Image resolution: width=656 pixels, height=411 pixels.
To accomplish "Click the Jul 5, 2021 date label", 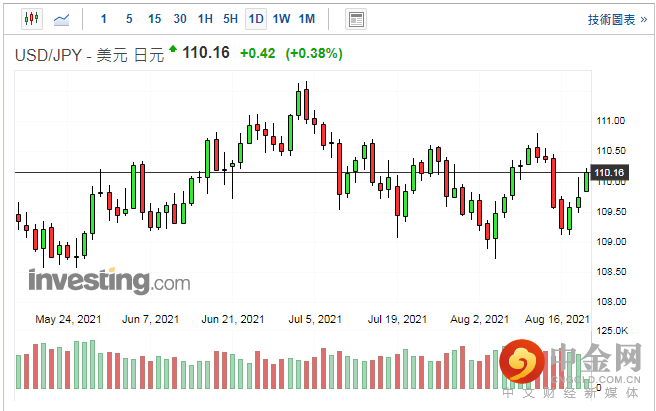I will coord(315,320).
